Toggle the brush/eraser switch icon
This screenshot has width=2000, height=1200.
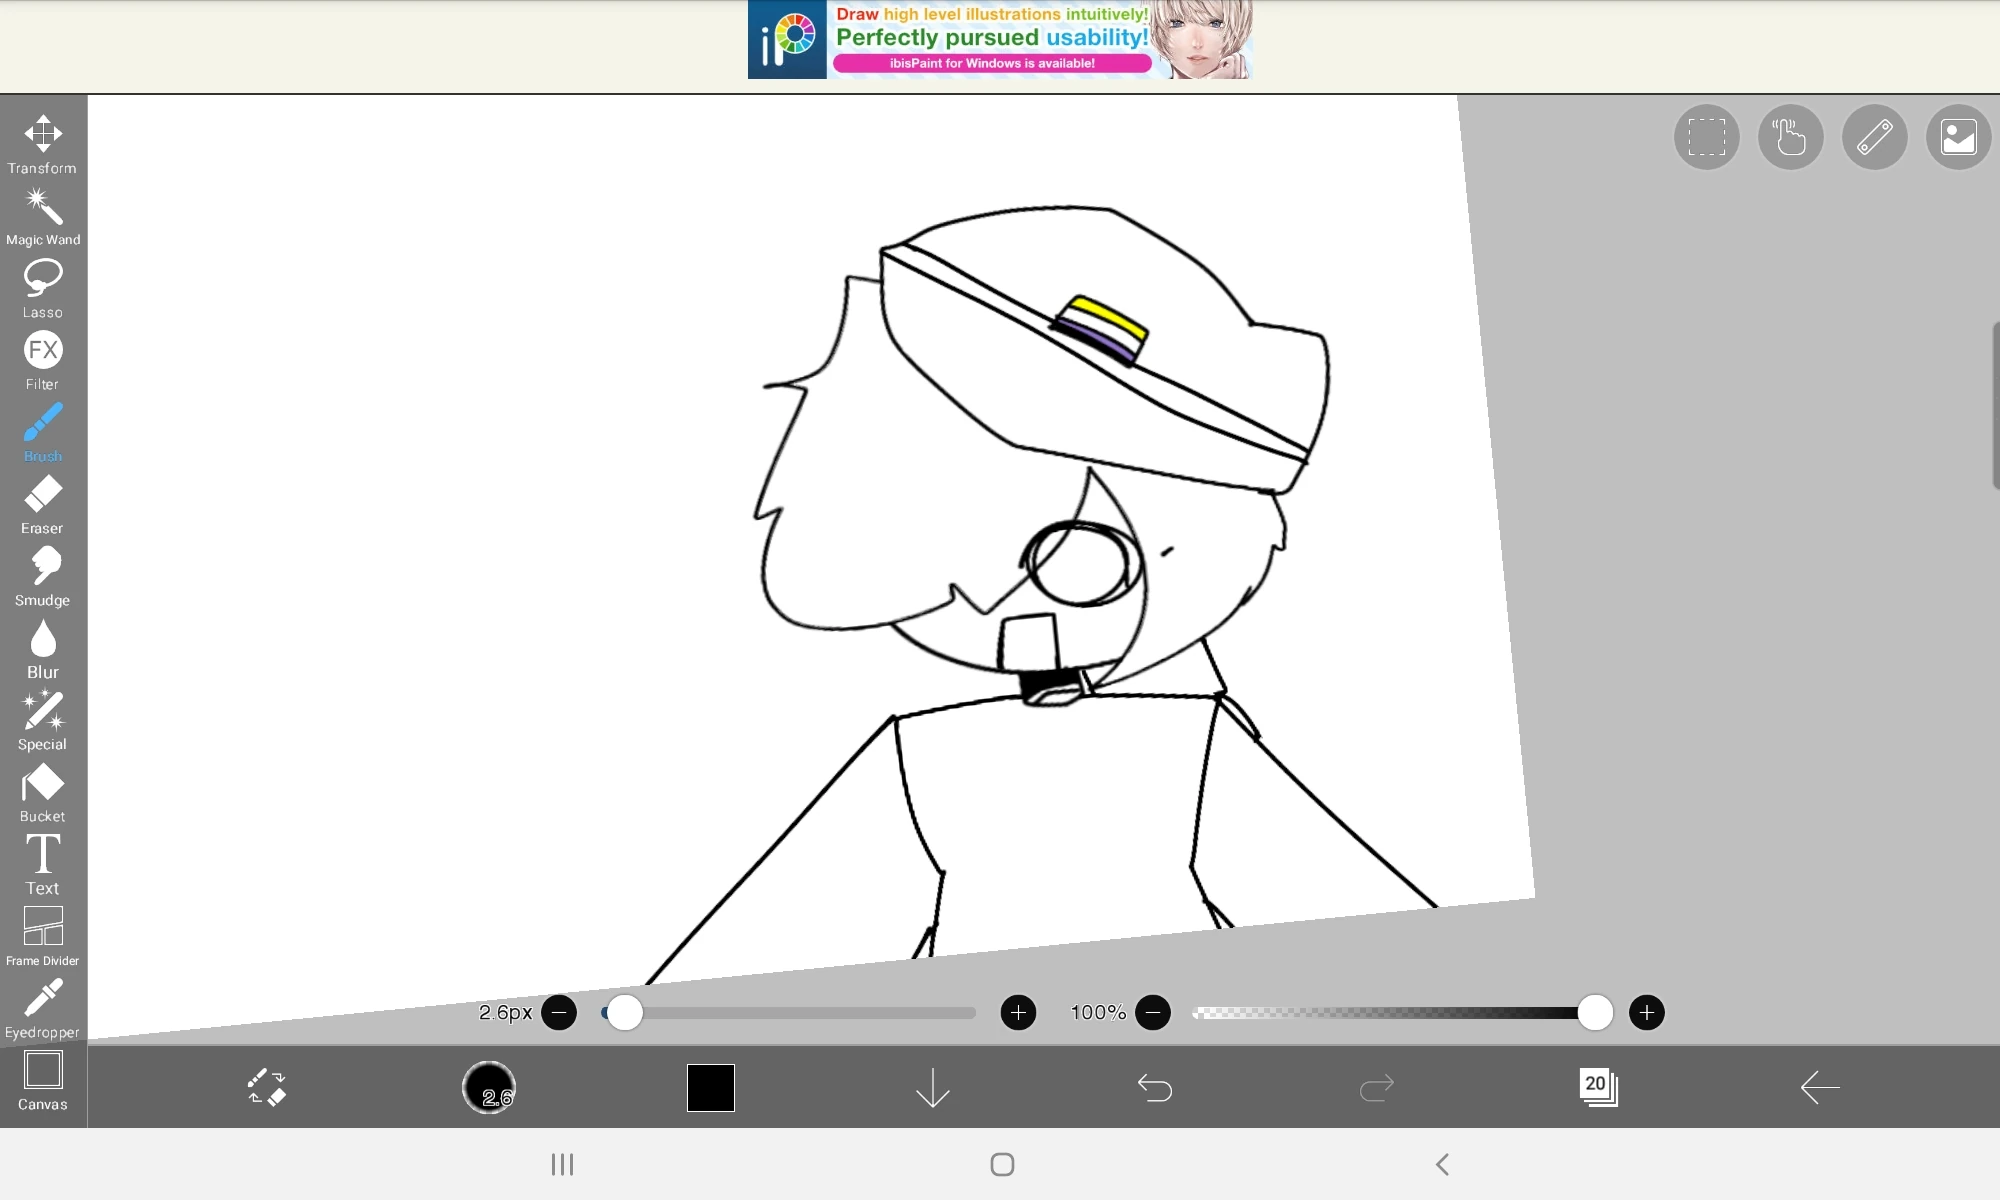point(267,1087)
